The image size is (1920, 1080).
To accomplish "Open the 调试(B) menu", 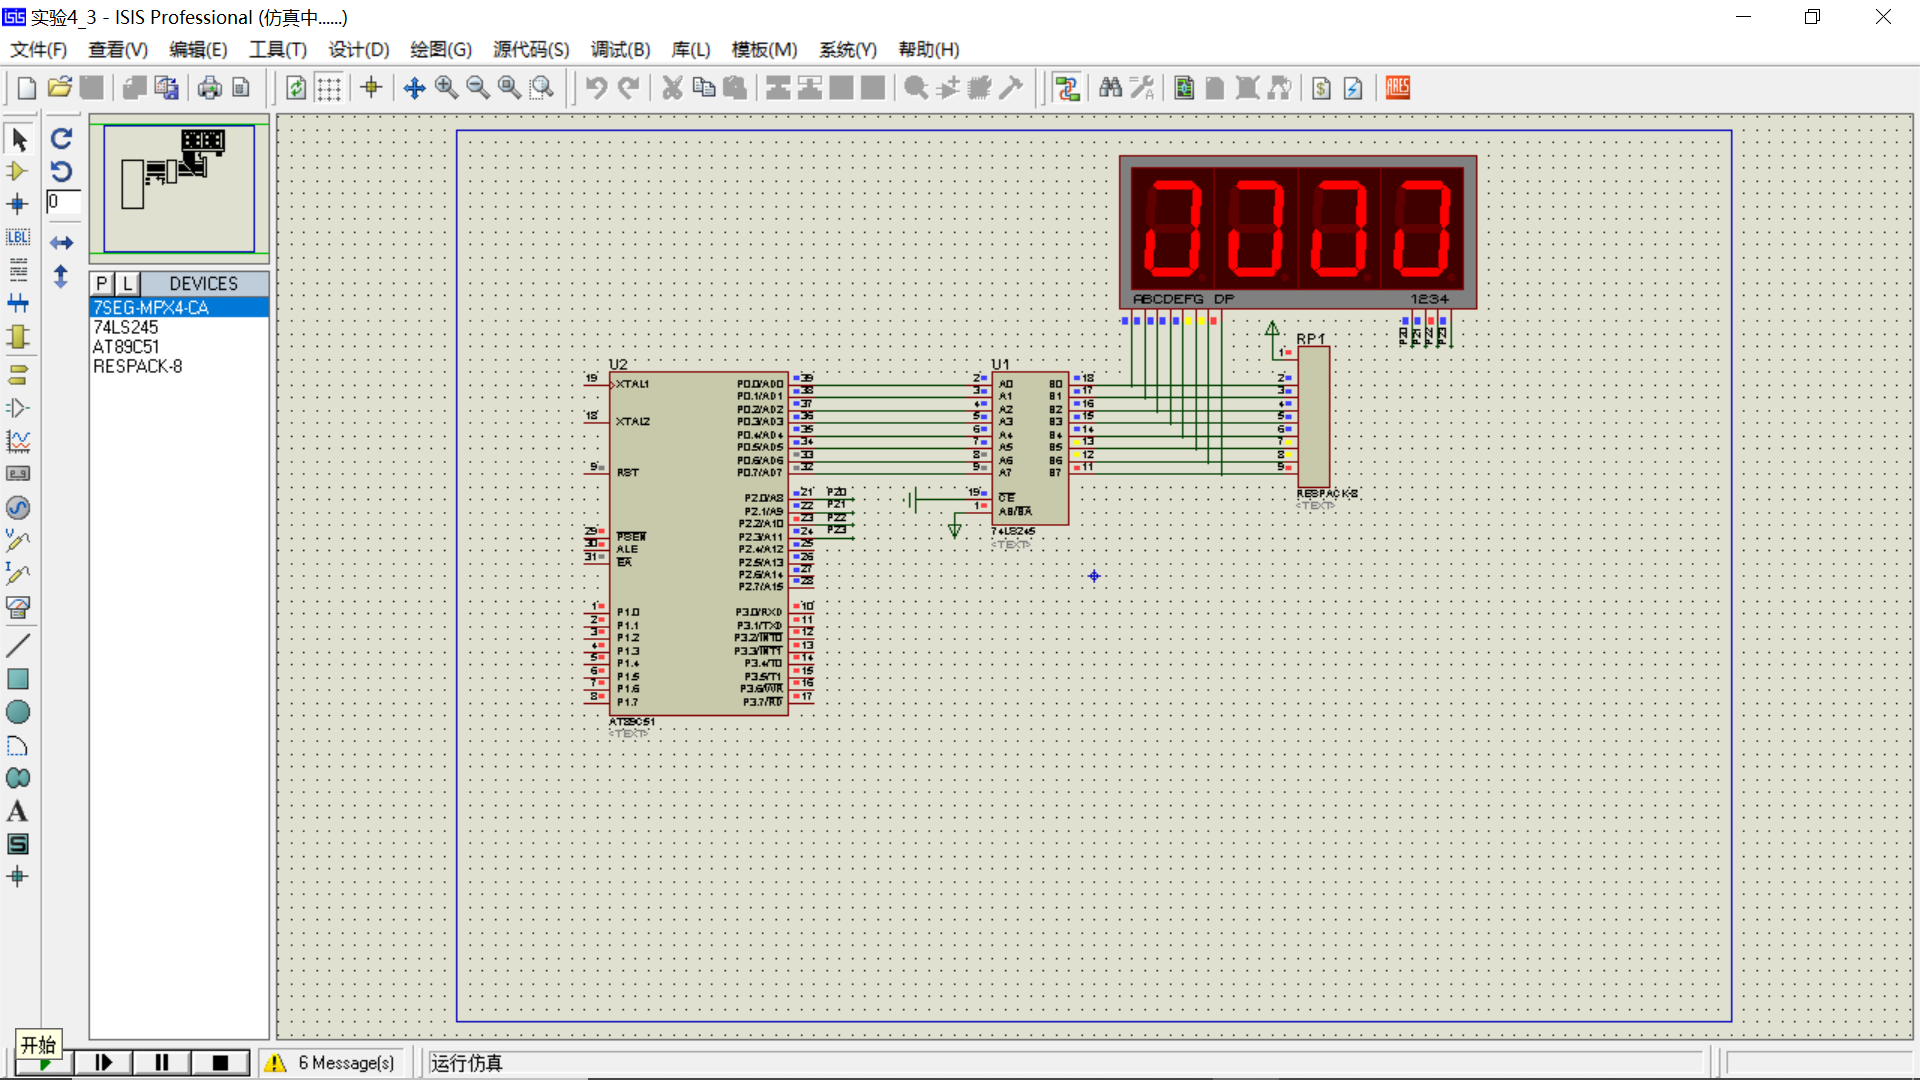I will pos(620,49).
